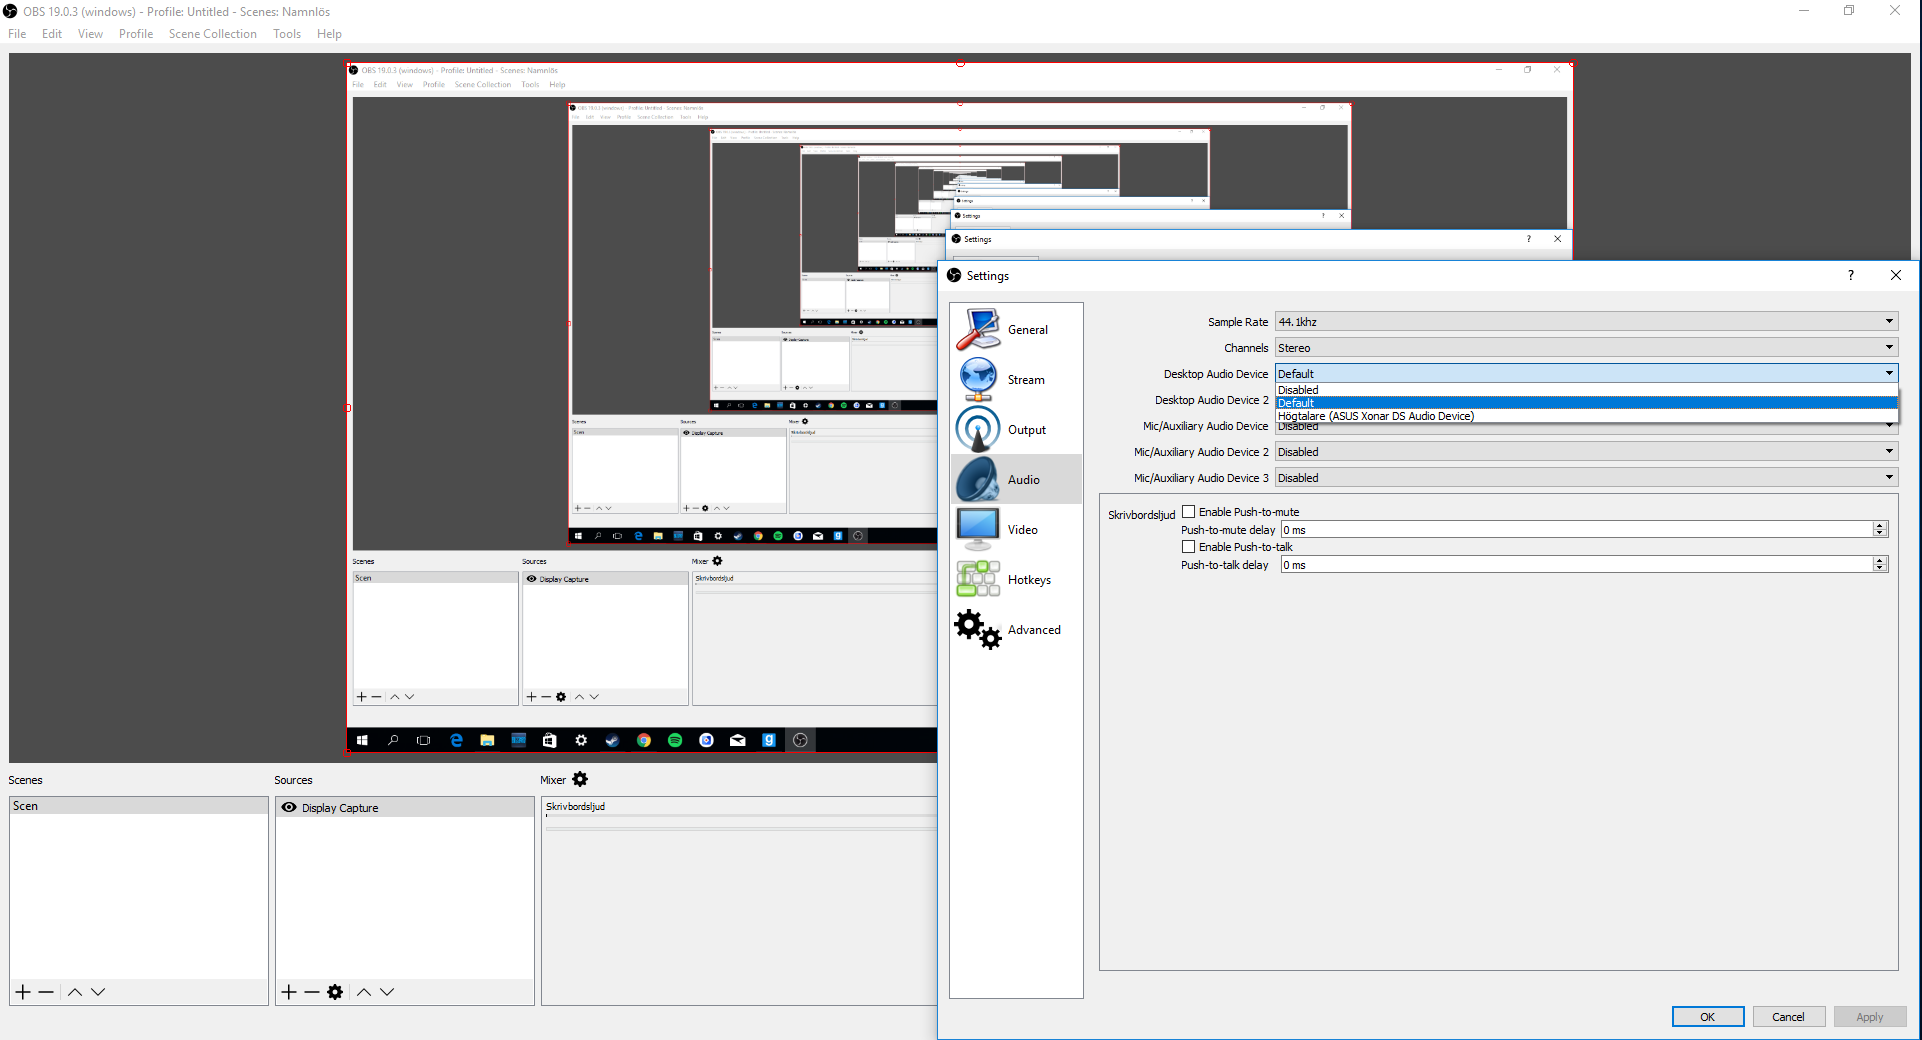Adjust the Skrivbordsljud volume slider in Mixer
The image size is (1922, 1040).
pos(740,828)
